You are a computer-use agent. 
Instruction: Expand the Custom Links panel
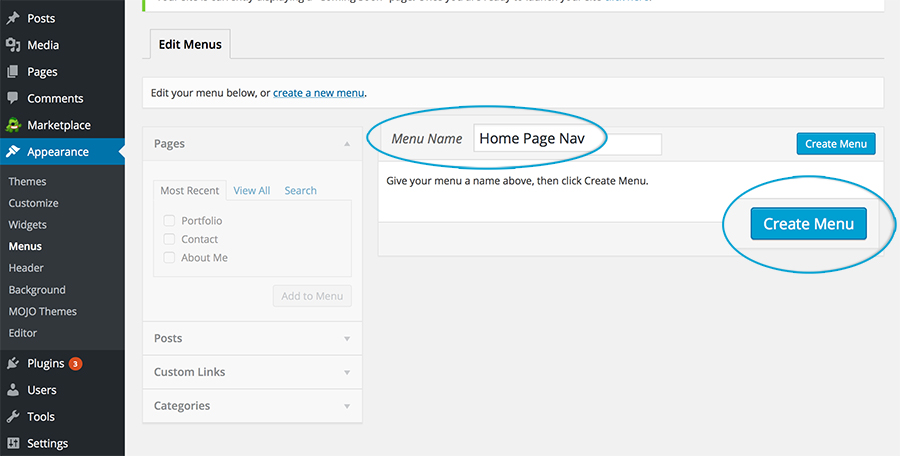coord(347,373)
